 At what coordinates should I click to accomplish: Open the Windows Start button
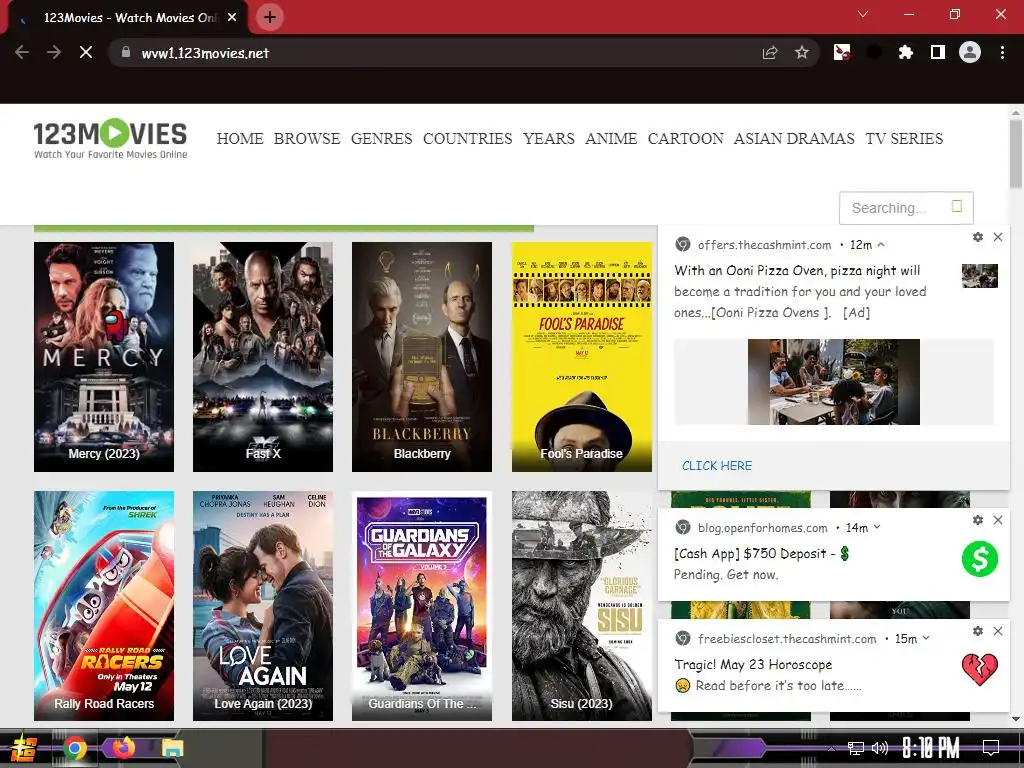point(23,748)
